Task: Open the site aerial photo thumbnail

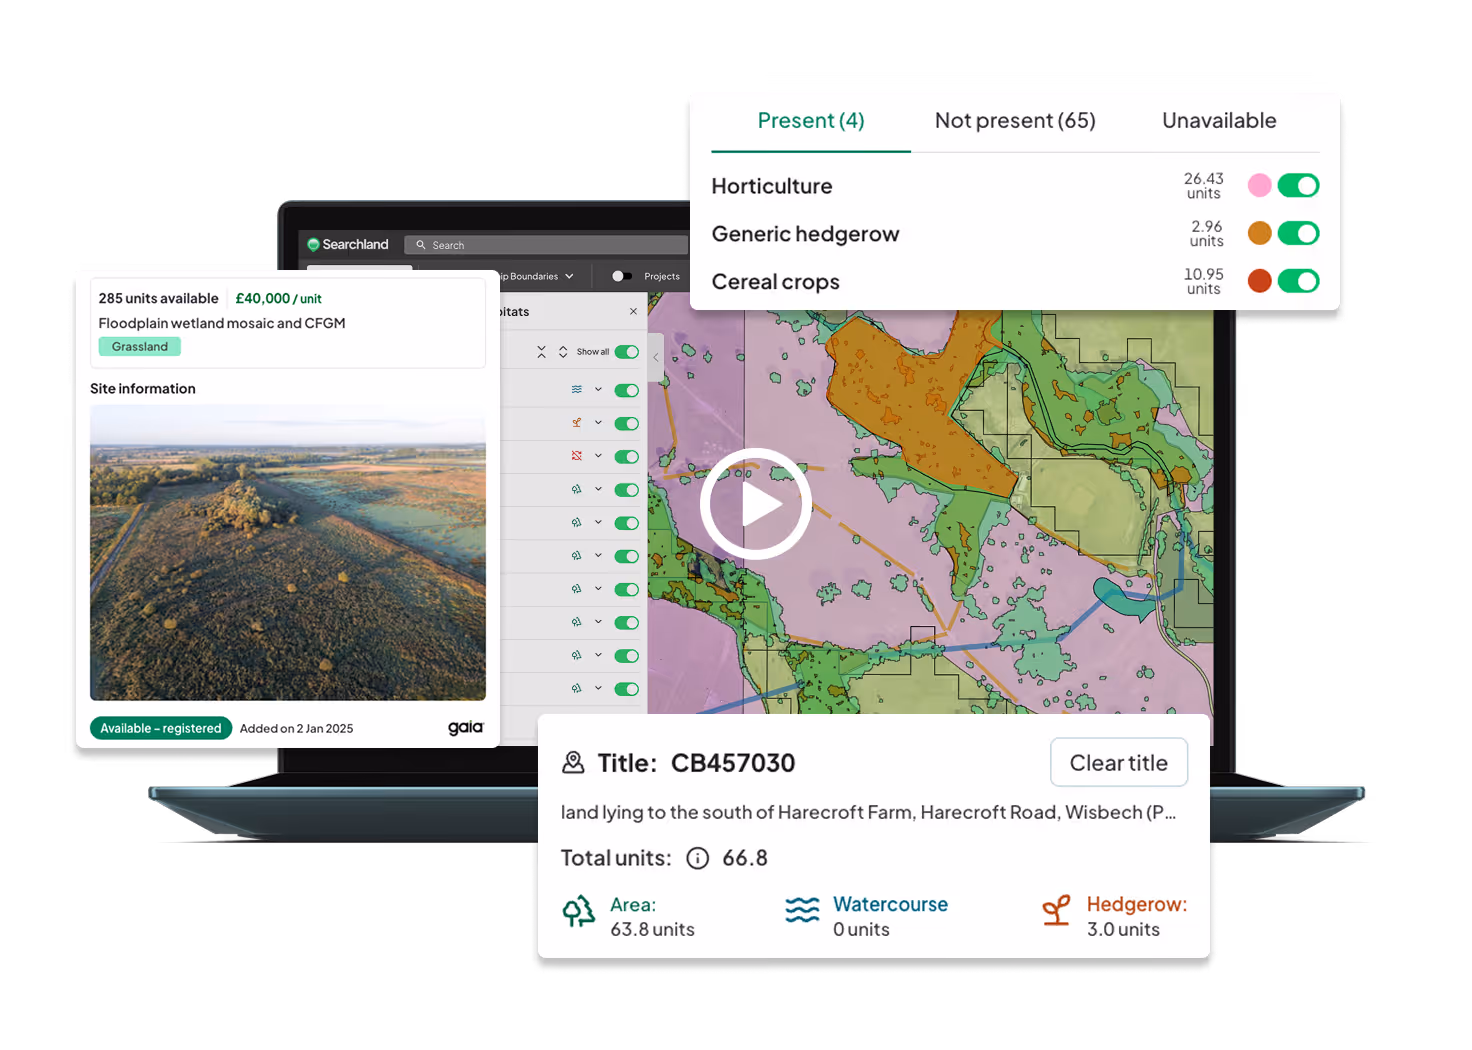Action: click(x=288, y=553)
